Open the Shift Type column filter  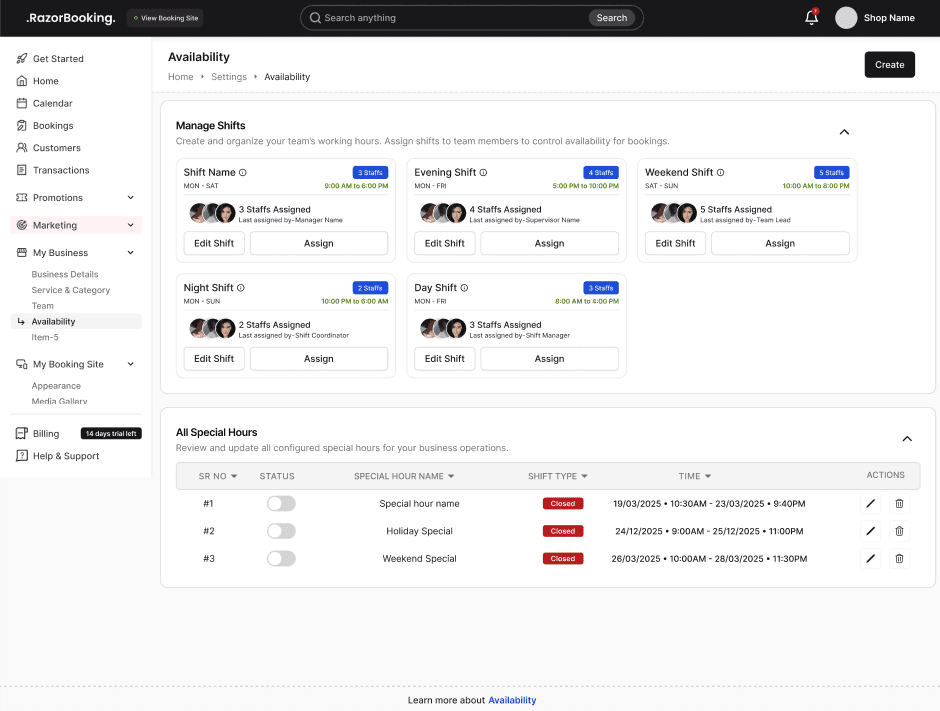pyautogui.click(x=585, y=476)
